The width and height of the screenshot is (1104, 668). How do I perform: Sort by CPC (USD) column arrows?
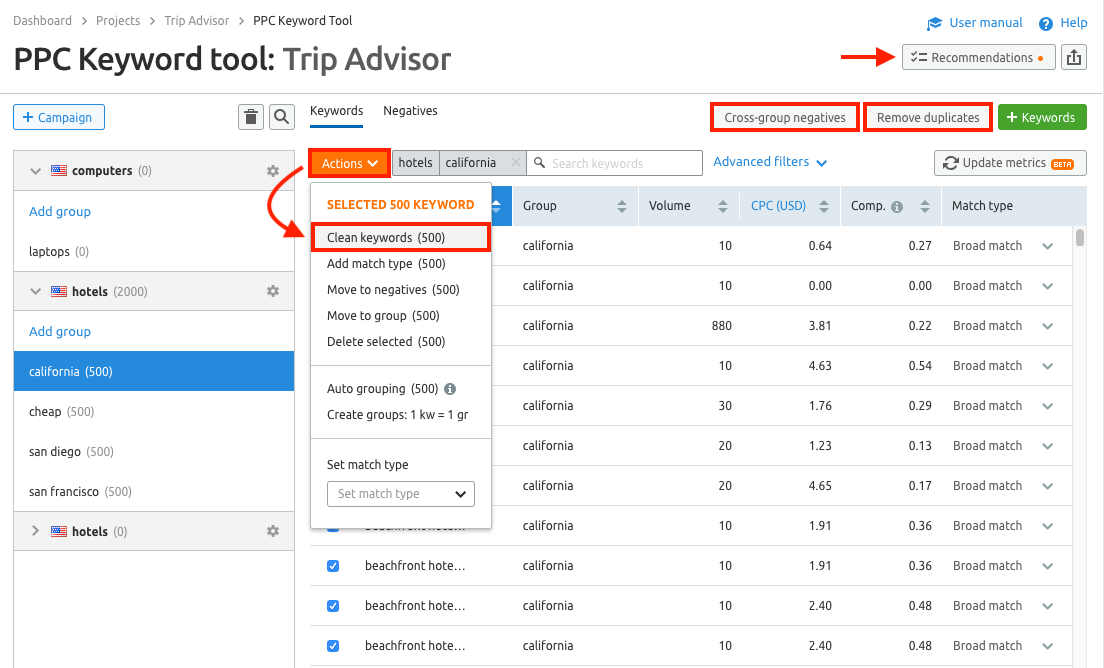click(824, 206)
